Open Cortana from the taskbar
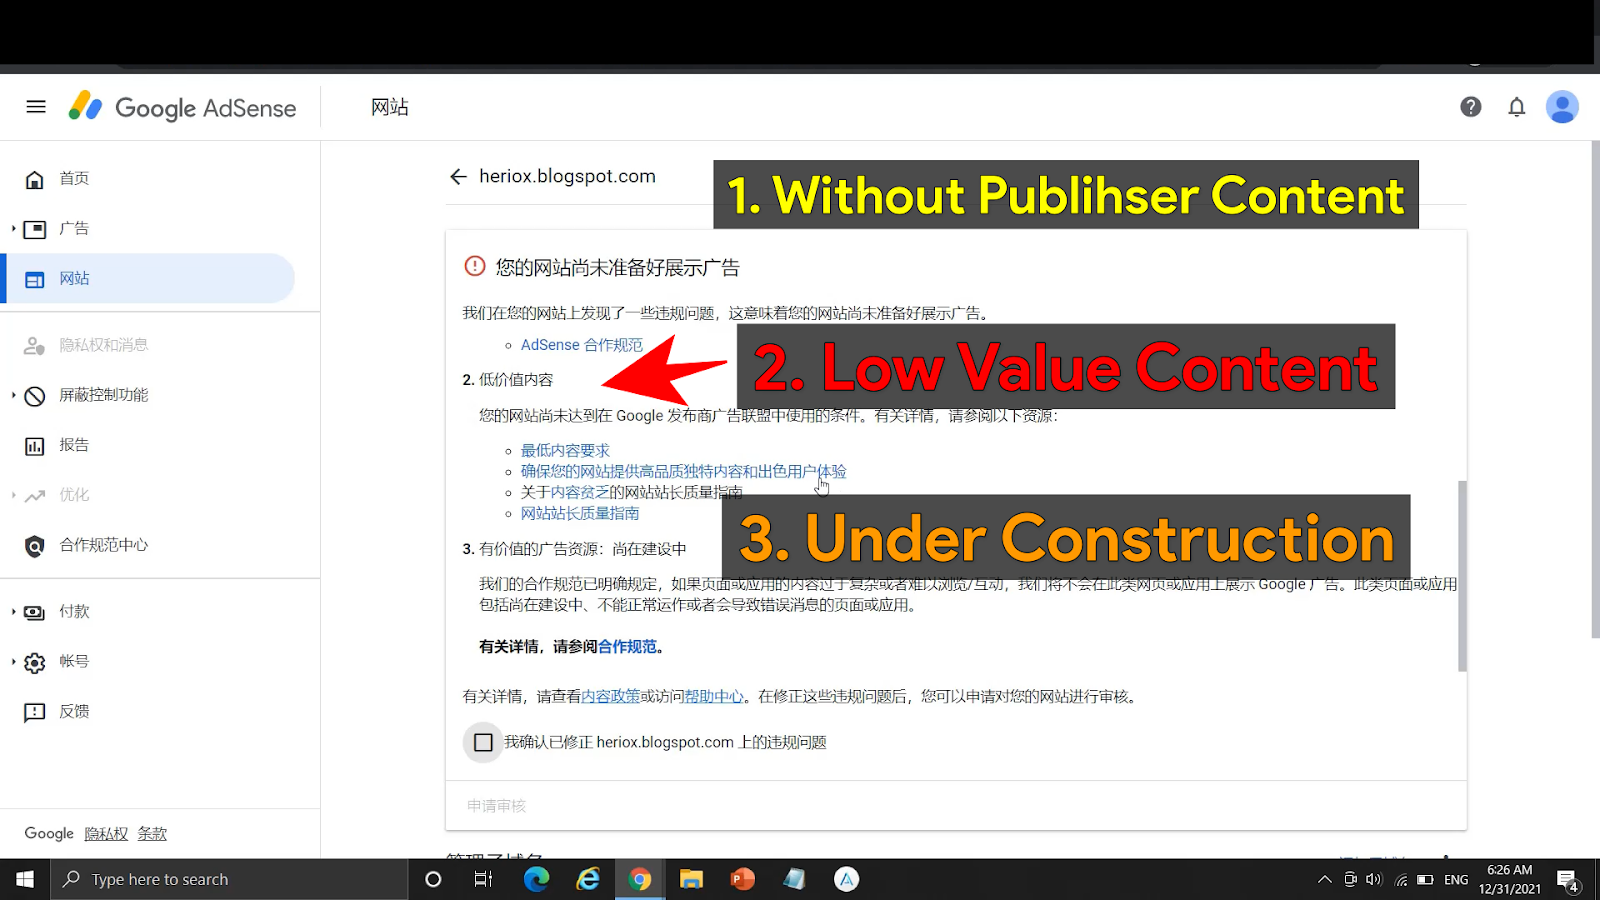 coord(433,880)
